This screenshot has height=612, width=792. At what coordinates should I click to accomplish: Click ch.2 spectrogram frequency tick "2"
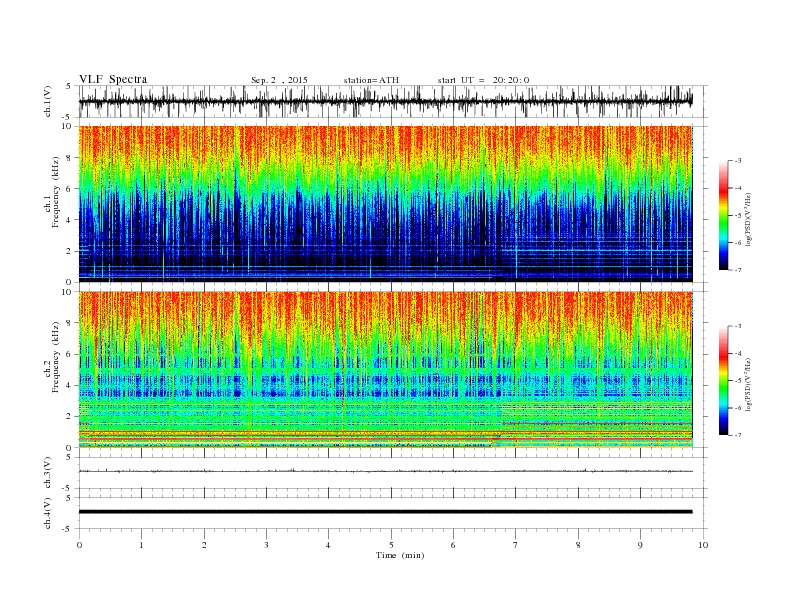[x=69, y=417]
